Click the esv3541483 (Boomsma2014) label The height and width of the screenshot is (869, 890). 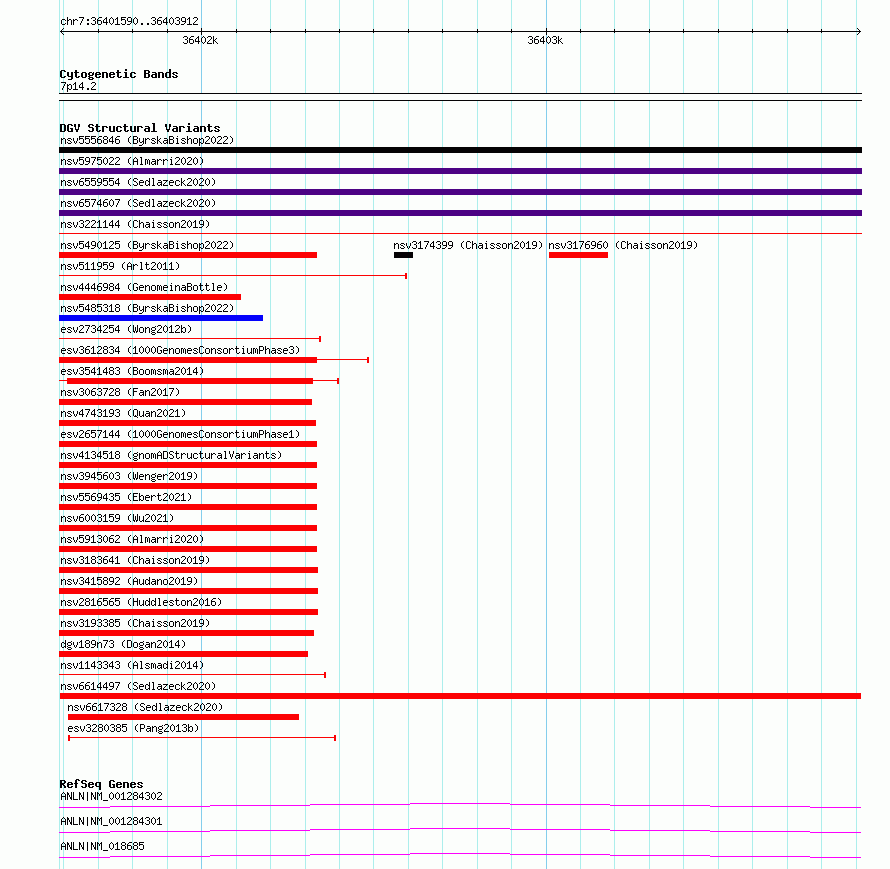(132, 371)
